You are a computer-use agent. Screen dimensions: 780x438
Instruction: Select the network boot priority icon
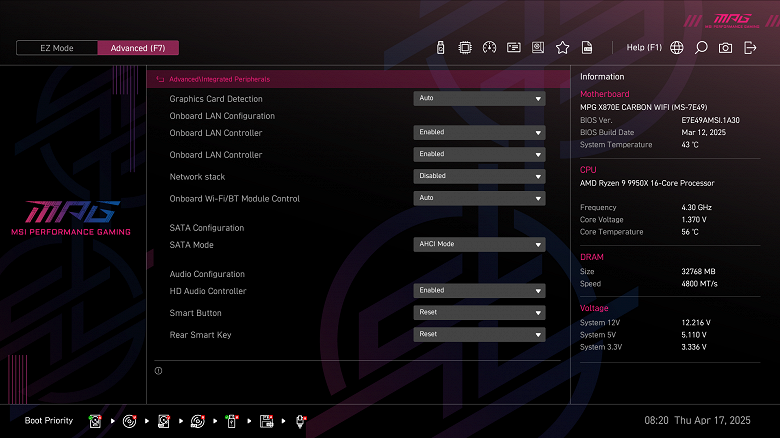(300, 421)
